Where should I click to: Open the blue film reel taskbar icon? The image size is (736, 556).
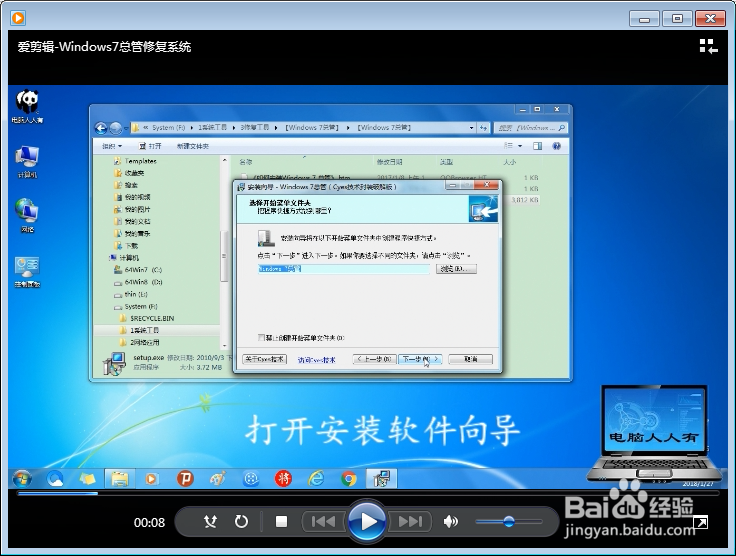251,479
